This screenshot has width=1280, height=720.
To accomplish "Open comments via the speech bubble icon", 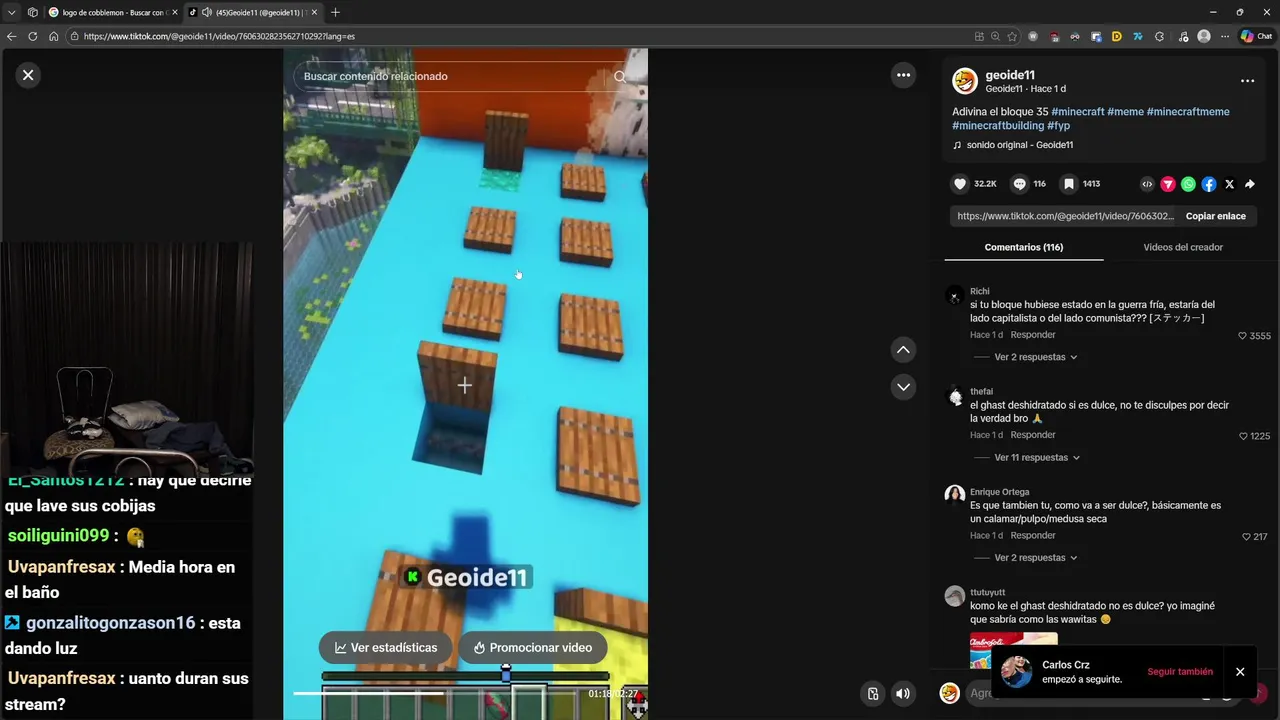I will [x=1019, y=184].
